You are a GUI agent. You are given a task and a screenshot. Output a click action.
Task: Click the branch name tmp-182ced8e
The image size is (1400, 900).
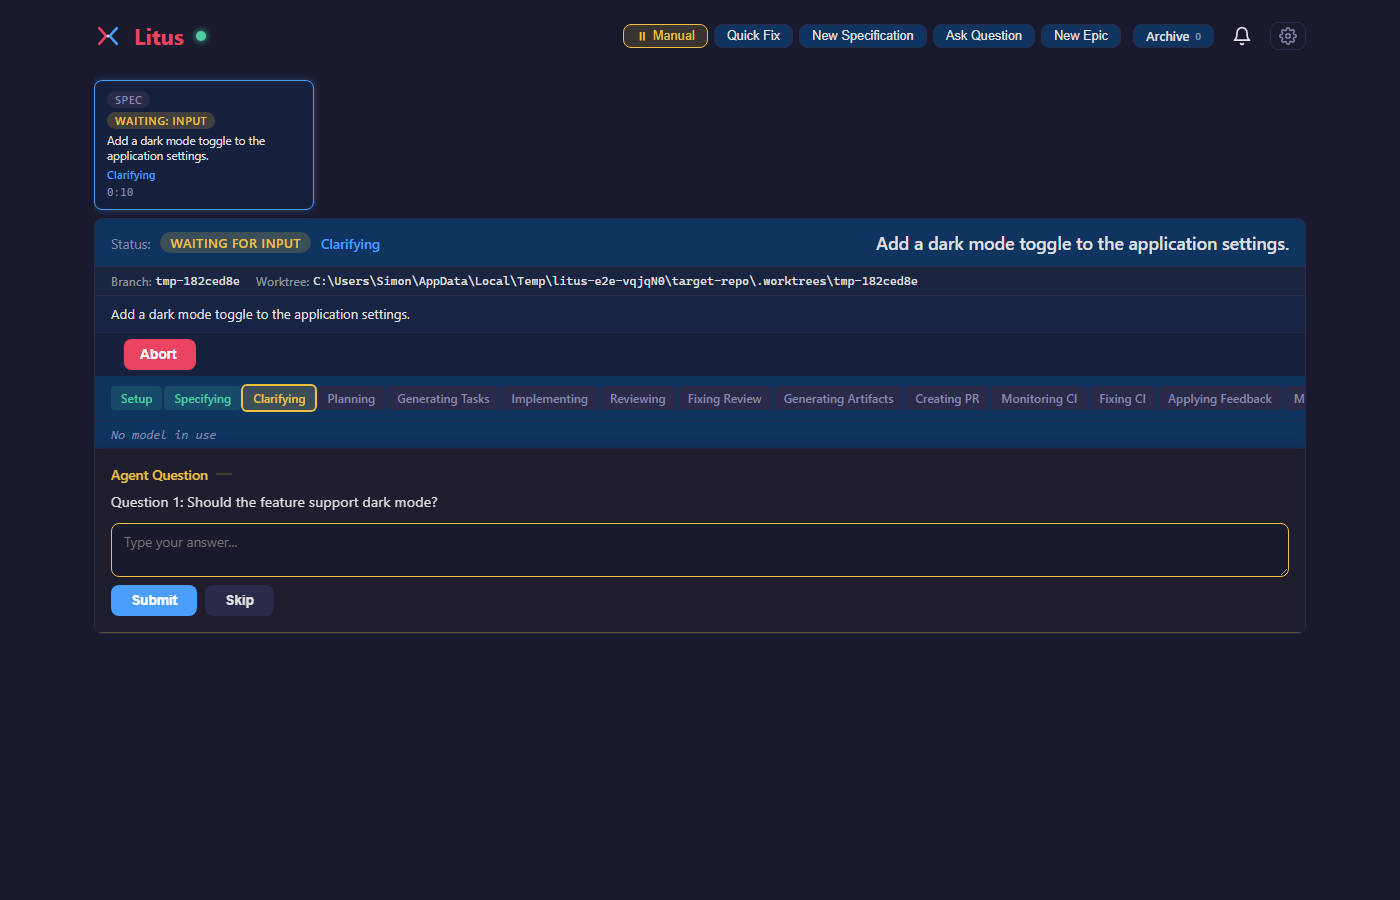pyautogui.click(x=198, y=281)
